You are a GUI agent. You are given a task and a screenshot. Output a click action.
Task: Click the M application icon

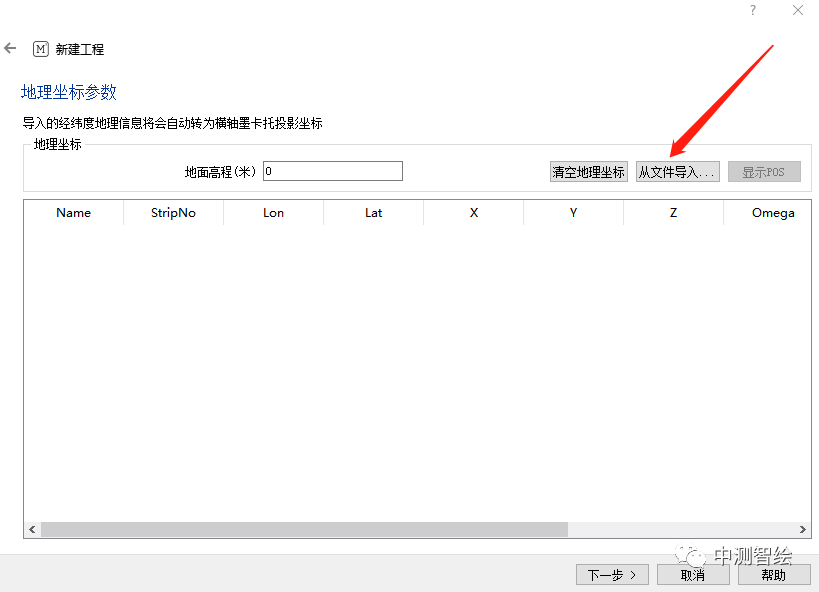coord(41,49)
